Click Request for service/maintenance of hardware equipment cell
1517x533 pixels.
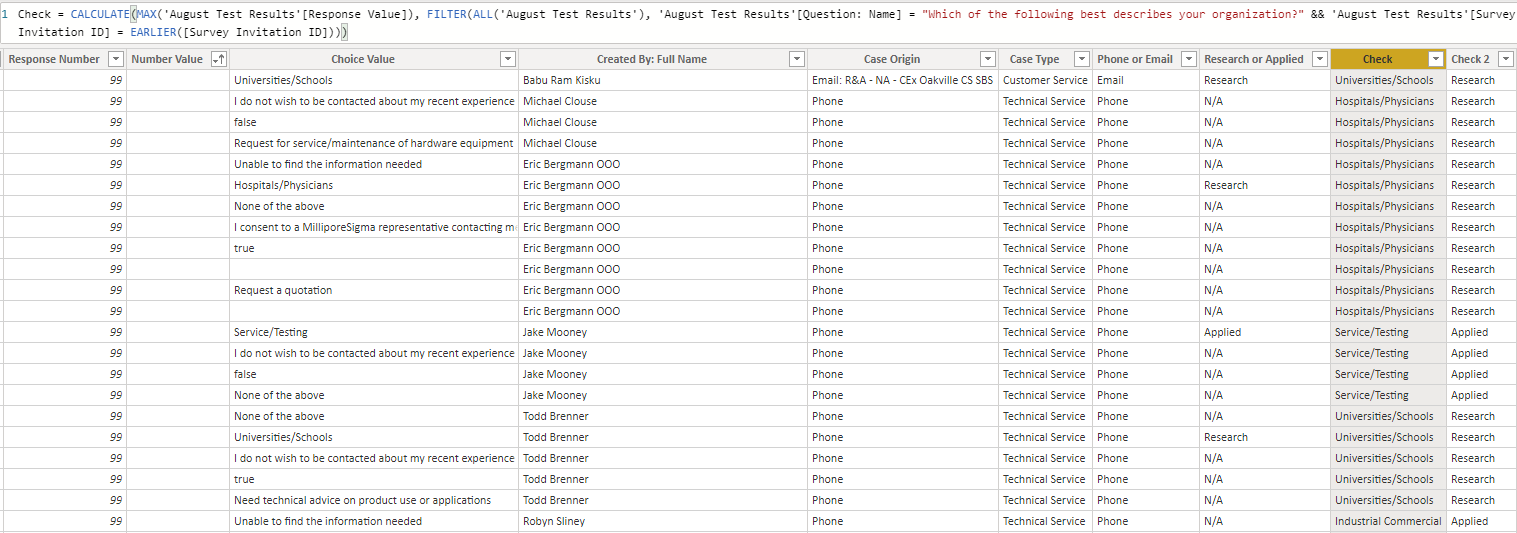coord(373,143)
